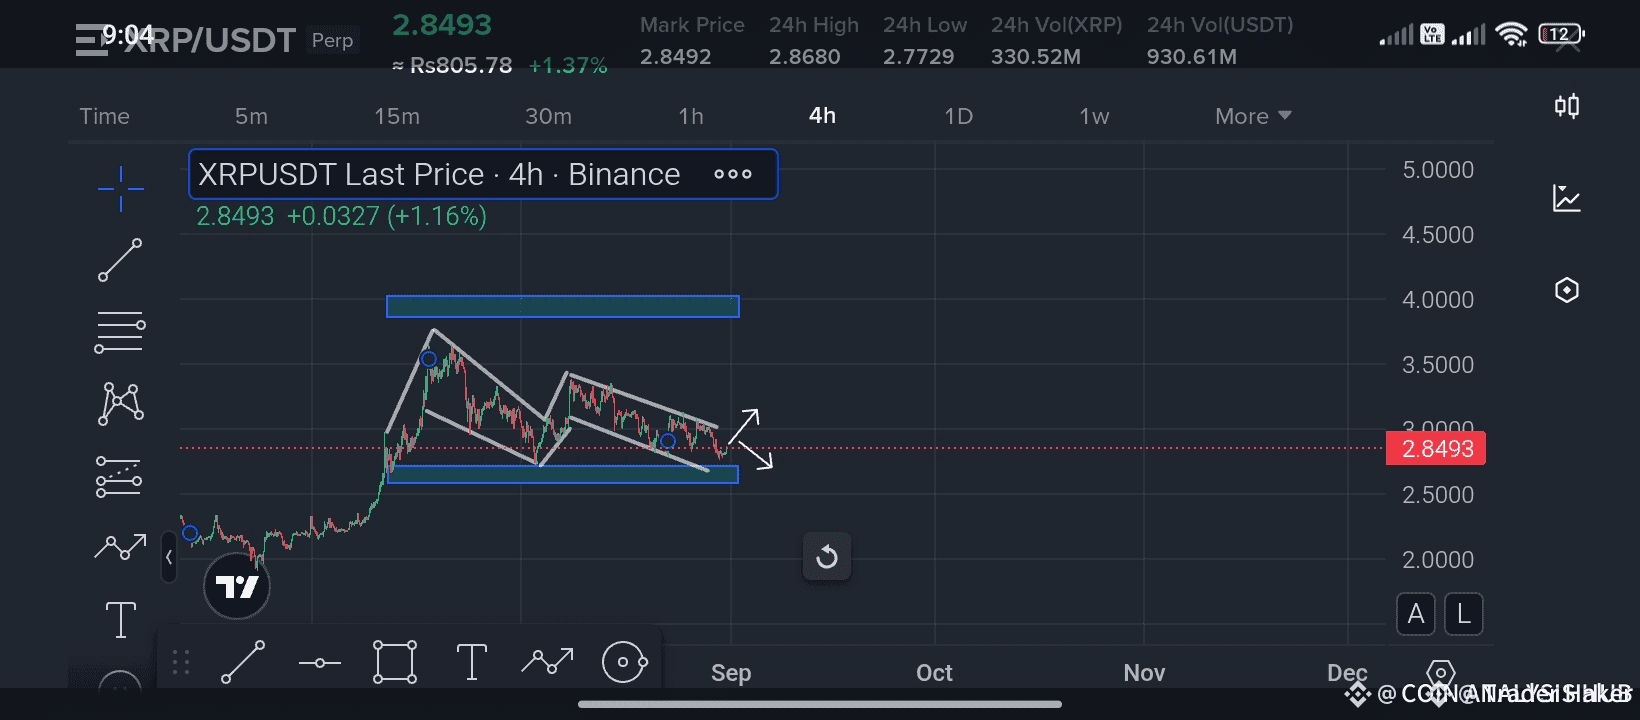This screenshot has width=1640, height=720.
Task: Switch to the 30m timeframe
Action: pyautogui.click(x=549, y=116)
